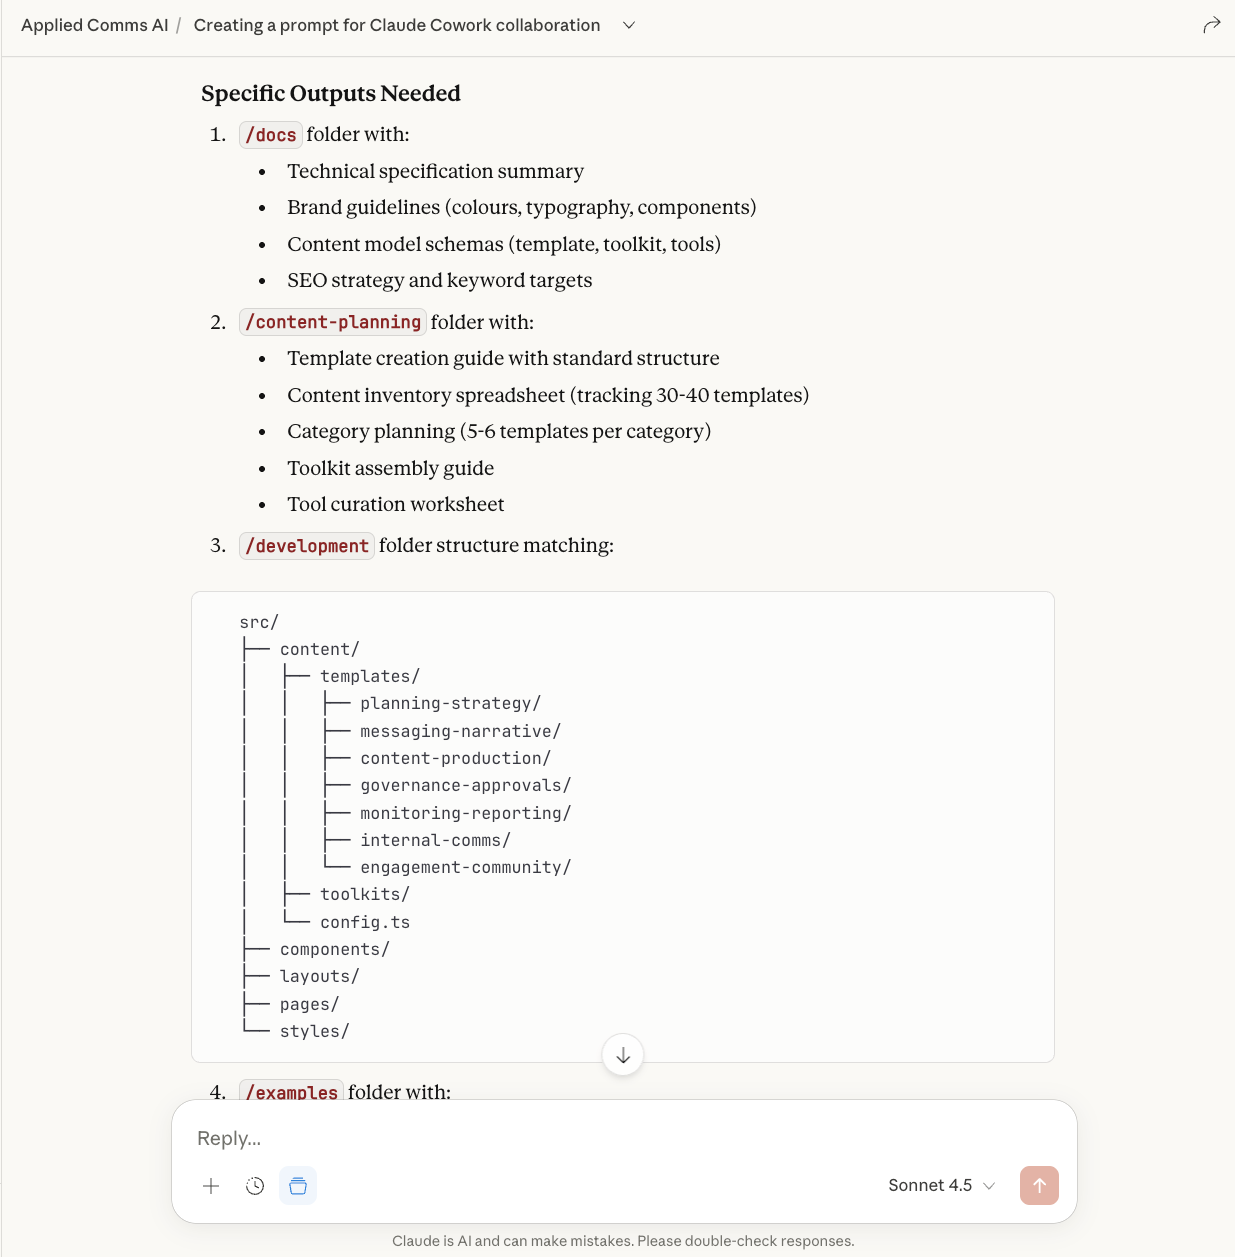This screenshot has height=1257, width=1235.
Task: Open the Applied Comms AI project link
Action: coord(94,25)
